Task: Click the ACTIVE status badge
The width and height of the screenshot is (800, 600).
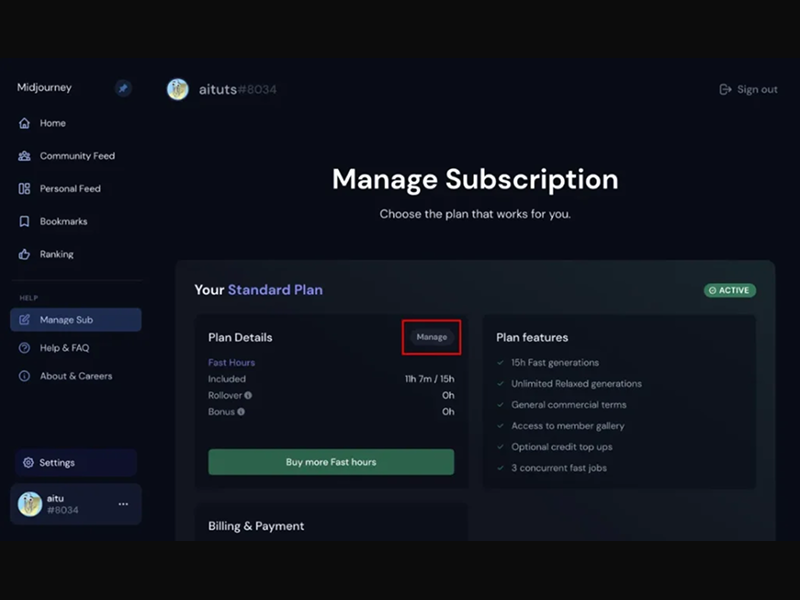Action: (x=730, y=290)
